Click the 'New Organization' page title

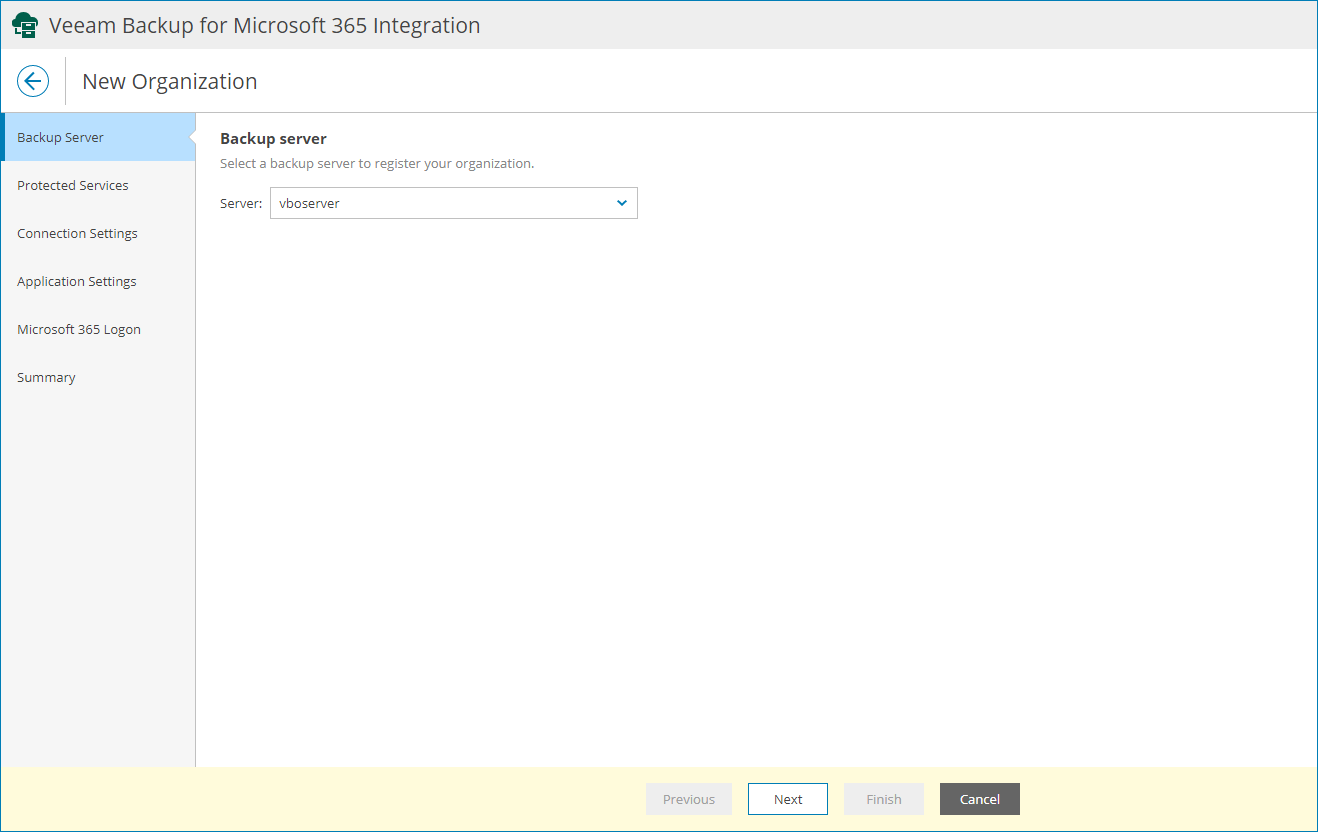170,81
